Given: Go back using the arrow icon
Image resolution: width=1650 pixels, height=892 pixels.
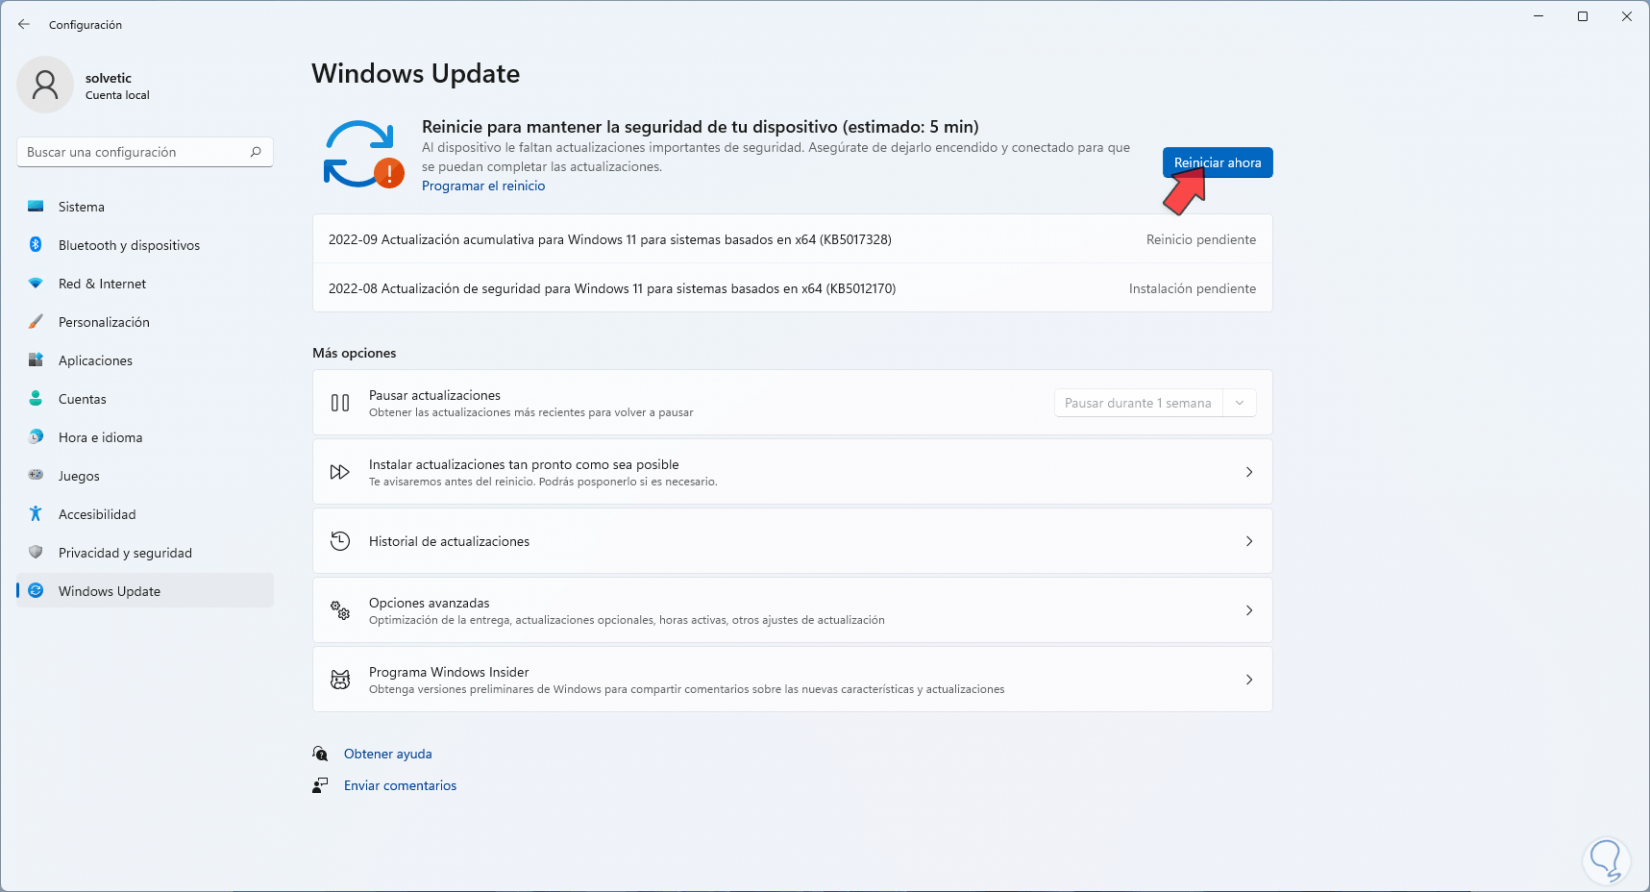Looking at the screenshot, I should (x=24, y=24).
